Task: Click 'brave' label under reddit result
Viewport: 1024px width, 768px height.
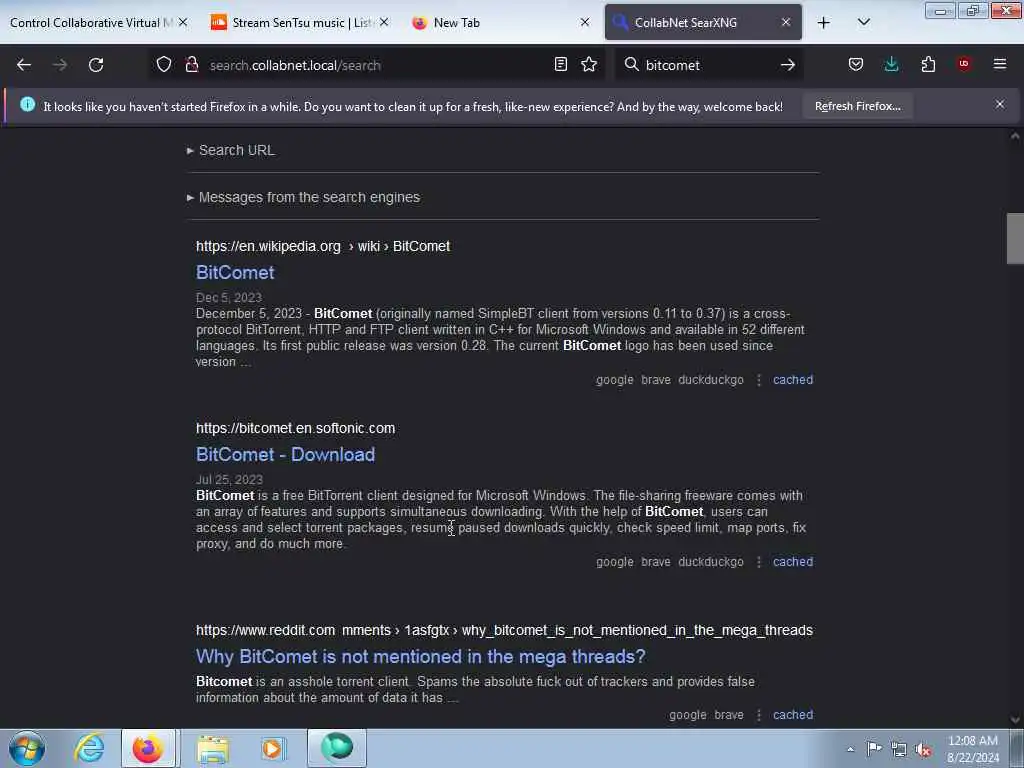Action: pyautogui.click(x=729, y=714)
